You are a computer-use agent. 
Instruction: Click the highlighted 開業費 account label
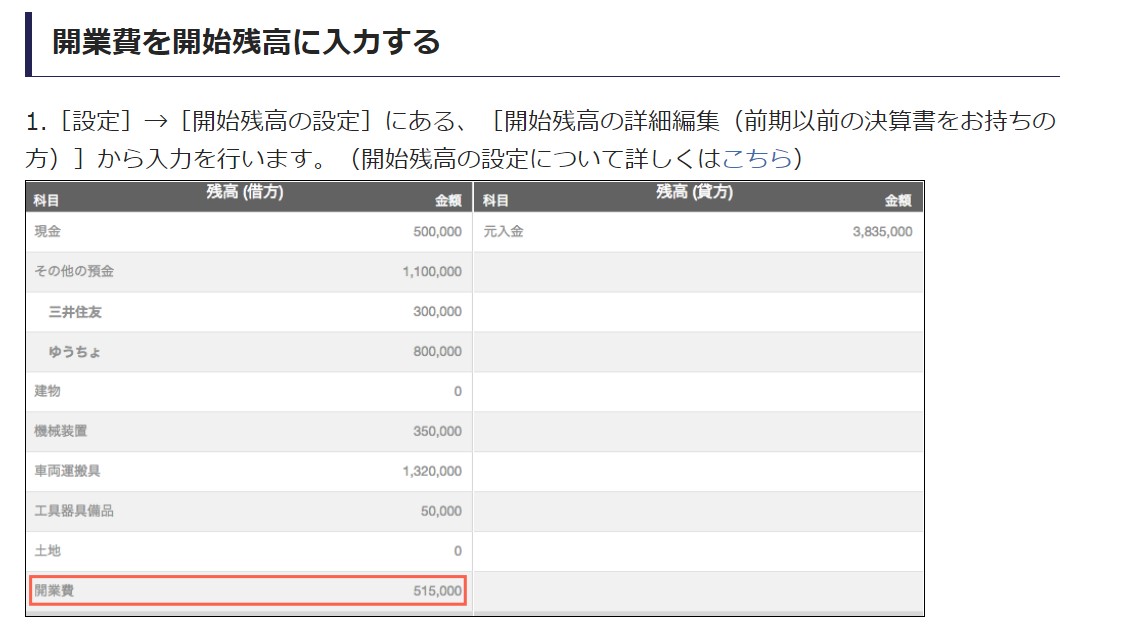pos(54,591)
